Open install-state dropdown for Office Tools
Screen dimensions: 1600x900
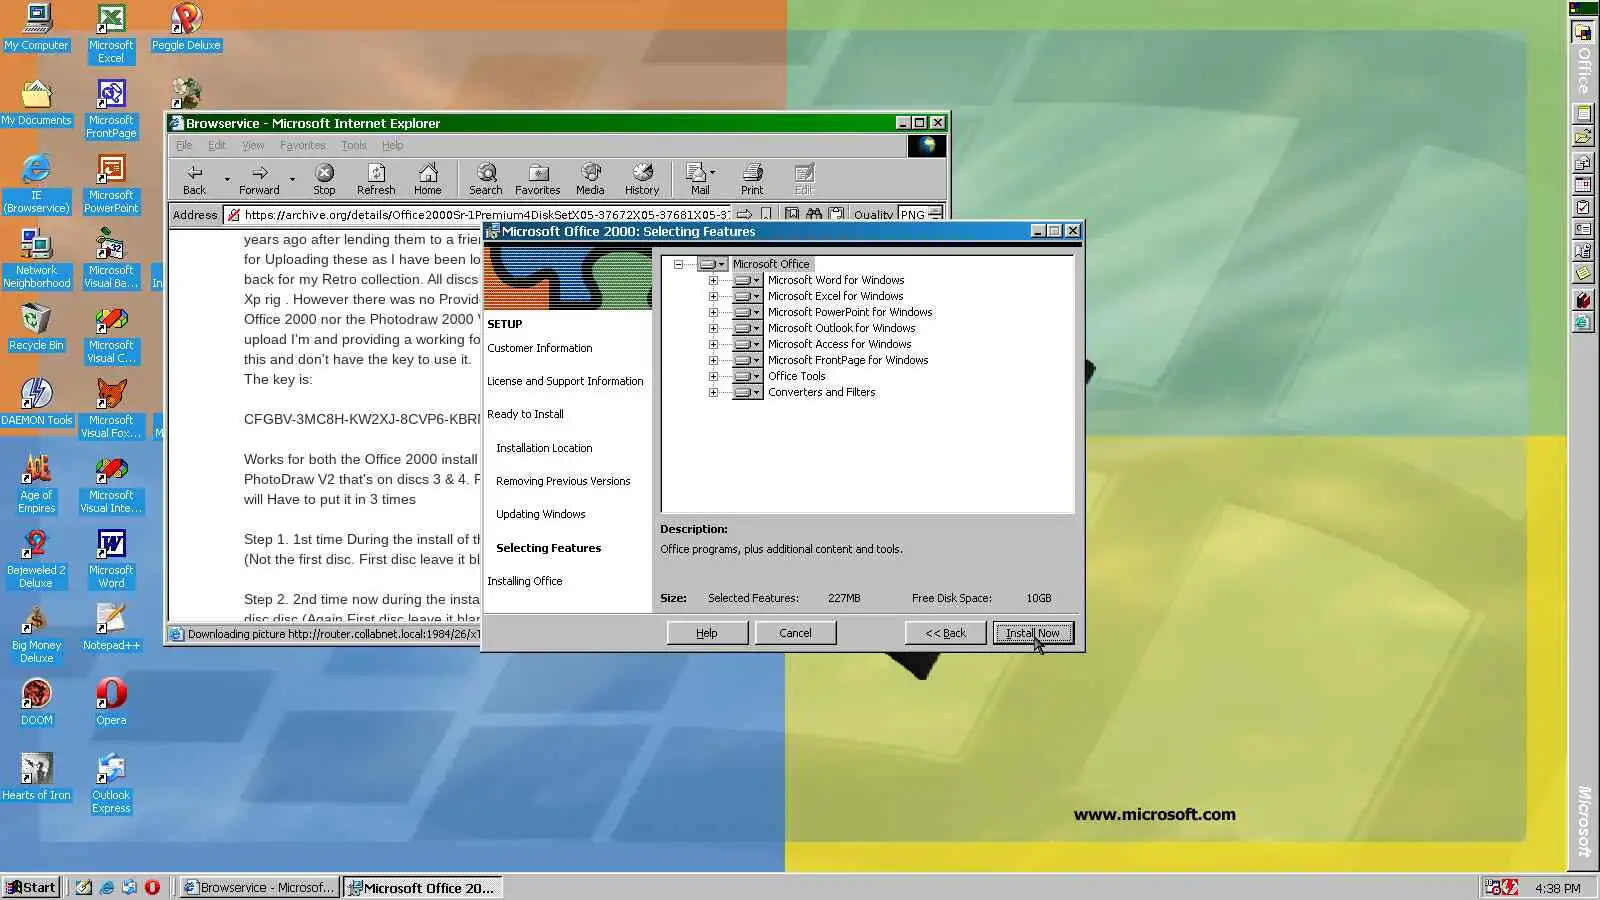click(747, 376)
